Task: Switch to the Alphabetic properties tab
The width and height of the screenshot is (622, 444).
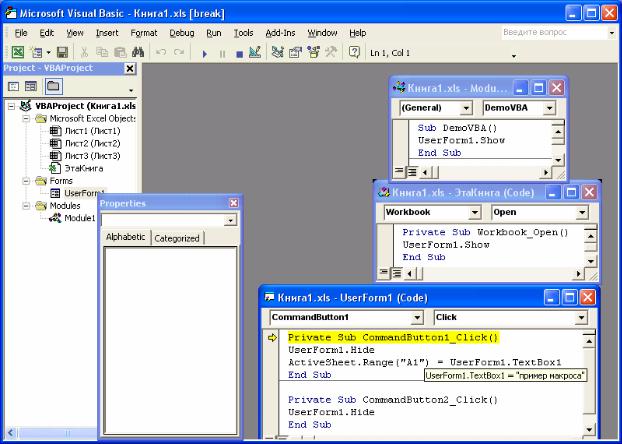Action: [125, 237]
